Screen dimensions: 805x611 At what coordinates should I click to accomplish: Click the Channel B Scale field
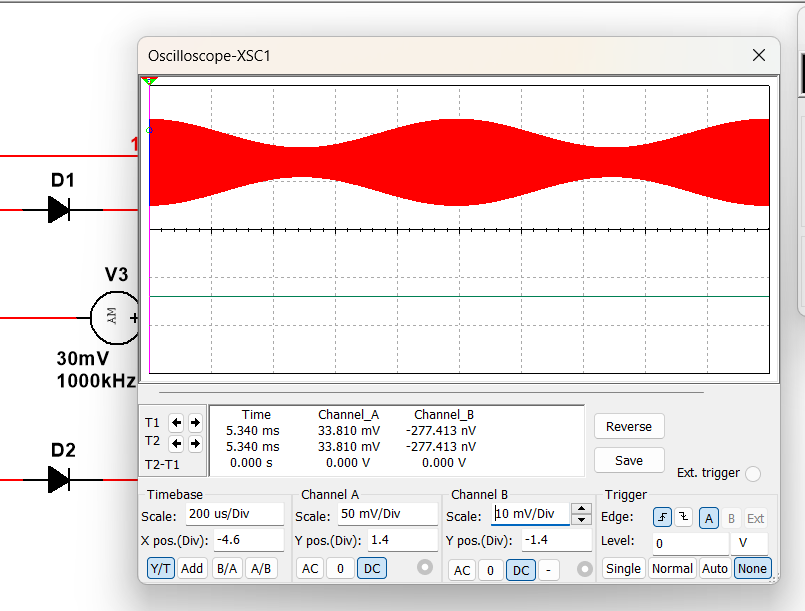click(x=530, y=514)
